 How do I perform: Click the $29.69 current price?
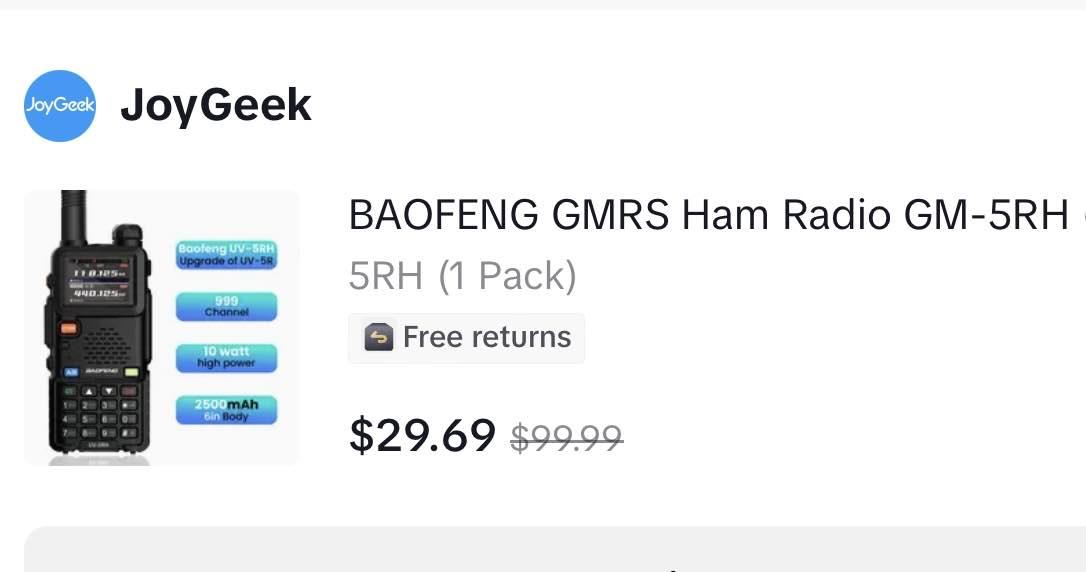tap(422, 435)
